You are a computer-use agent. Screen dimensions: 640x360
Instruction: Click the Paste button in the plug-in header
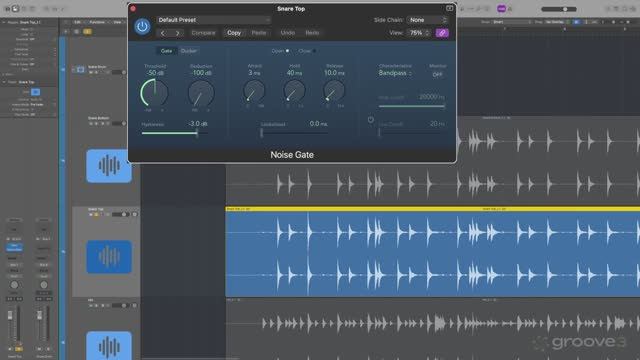point(259,33)
